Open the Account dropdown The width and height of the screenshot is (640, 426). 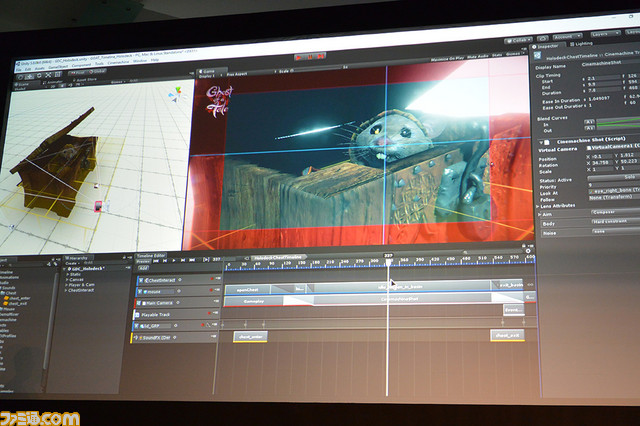pyautogui.click(x=567, y=37)
